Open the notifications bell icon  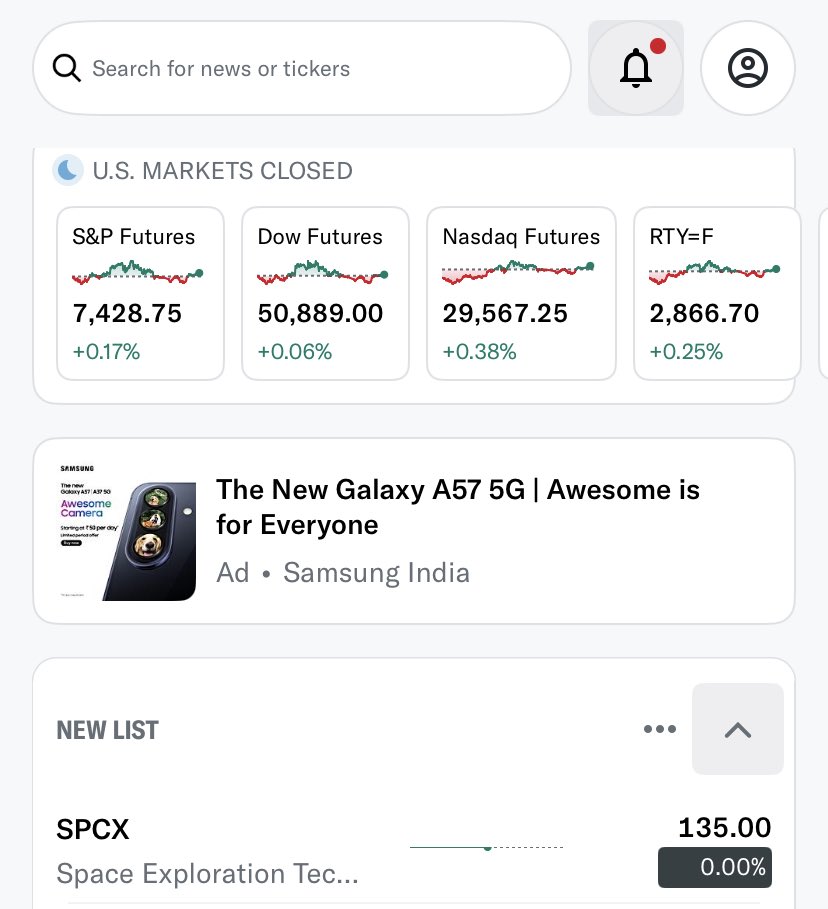(x=635, y=68)
